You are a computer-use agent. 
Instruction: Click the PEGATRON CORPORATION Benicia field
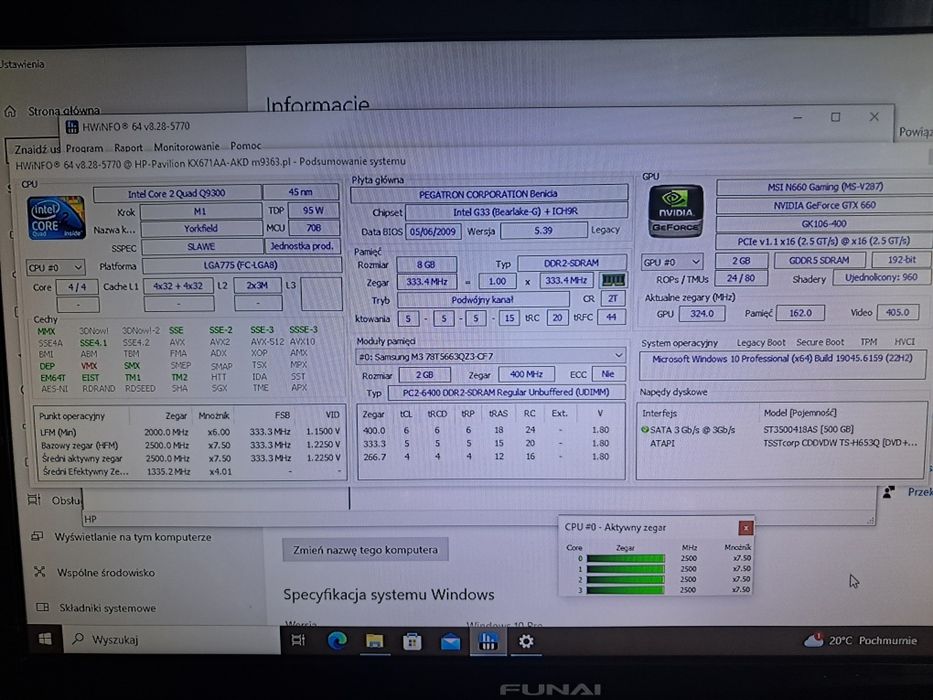click(489, 194)
